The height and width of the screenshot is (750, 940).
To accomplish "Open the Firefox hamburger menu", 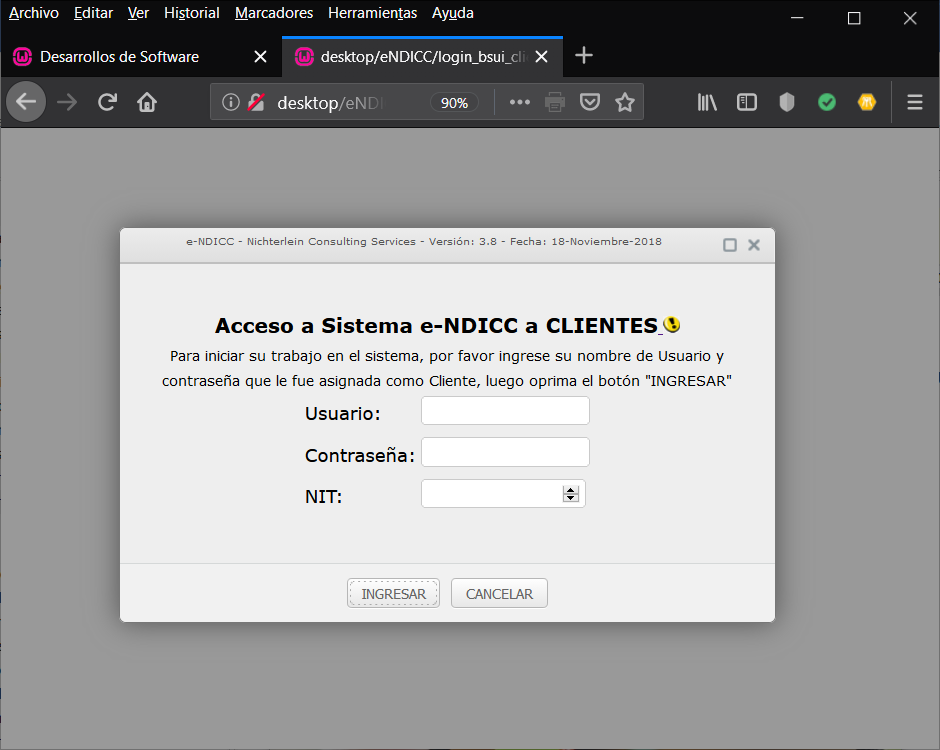I will pos(914,102).
